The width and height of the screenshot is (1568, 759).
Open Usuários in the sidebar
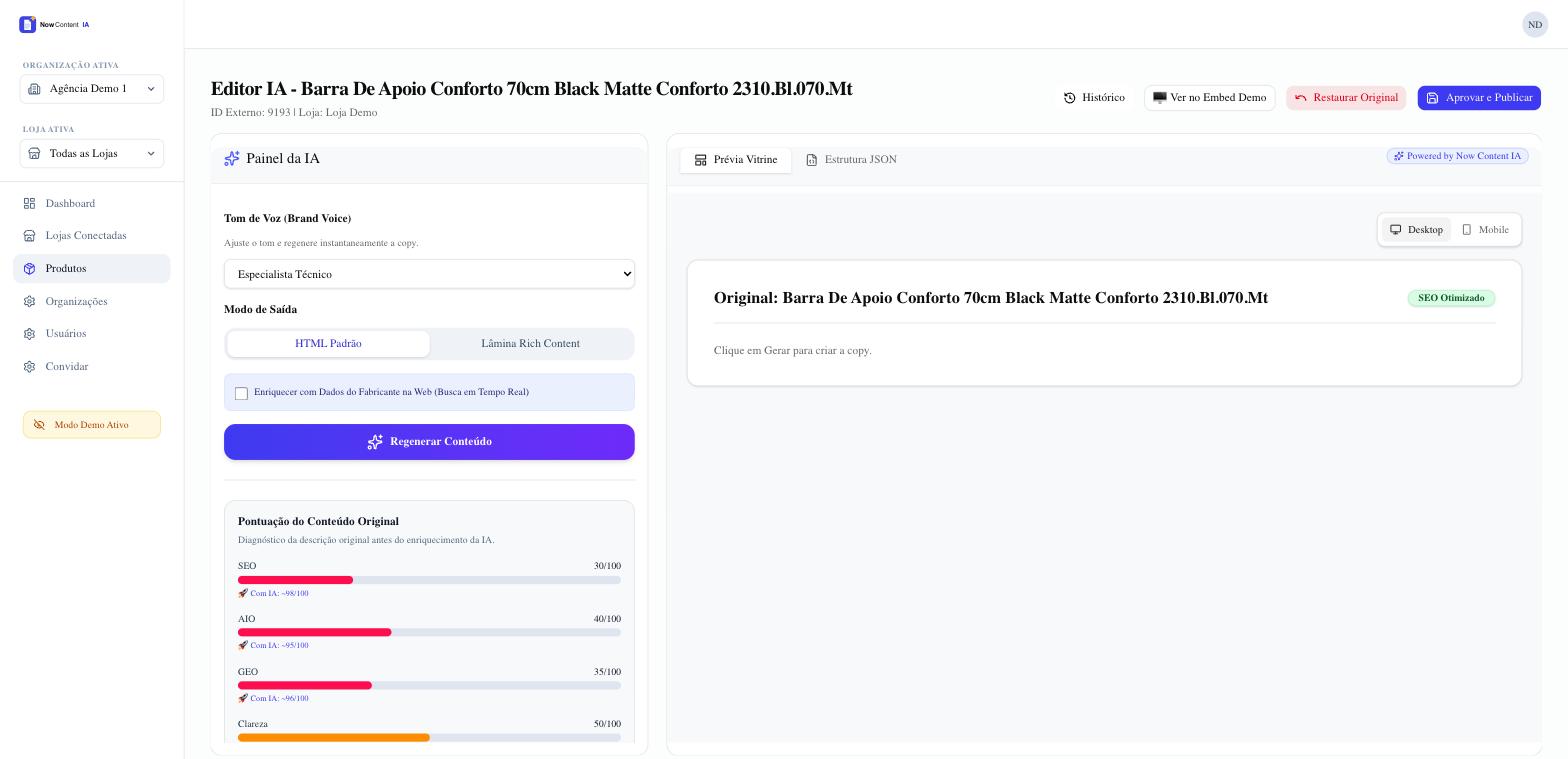pos(92,334)
